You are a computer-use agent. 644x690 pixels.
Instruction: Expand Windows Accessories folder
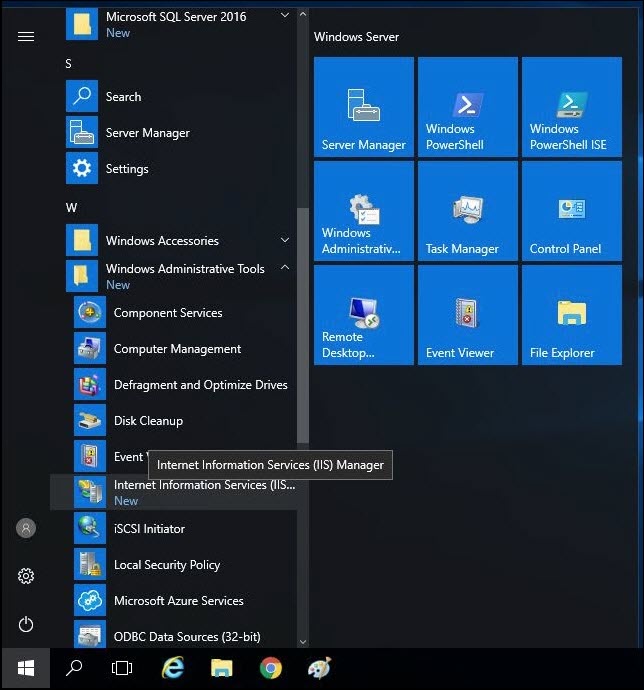pyautogui.click(x=285, y=240)
